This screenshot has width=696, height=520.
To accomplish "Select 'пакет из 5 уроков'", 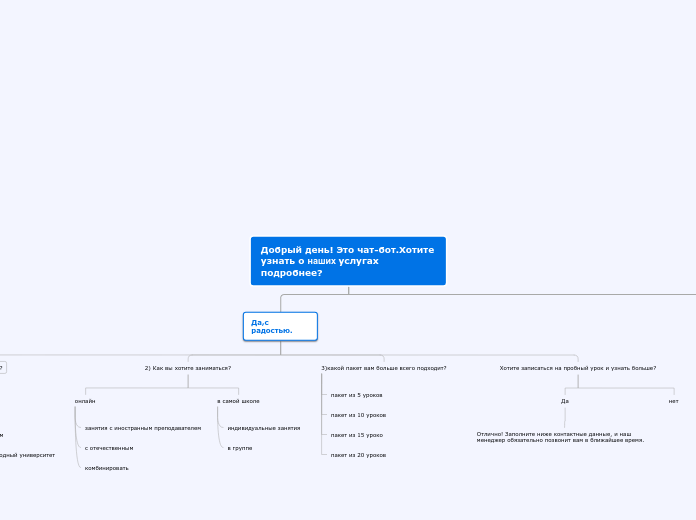I will click(x=356, y=395).
